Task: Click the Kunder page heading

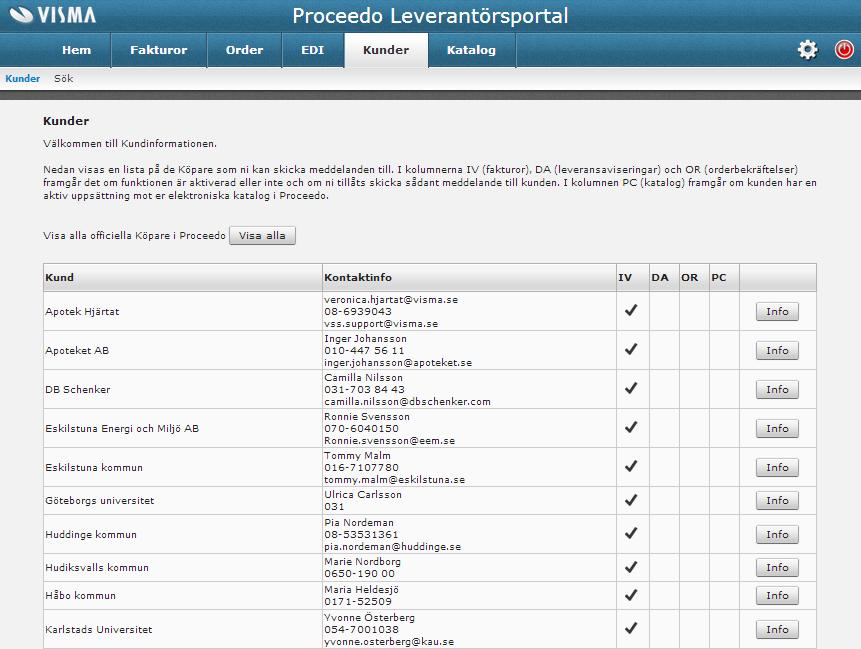Action: pos(66,121)
